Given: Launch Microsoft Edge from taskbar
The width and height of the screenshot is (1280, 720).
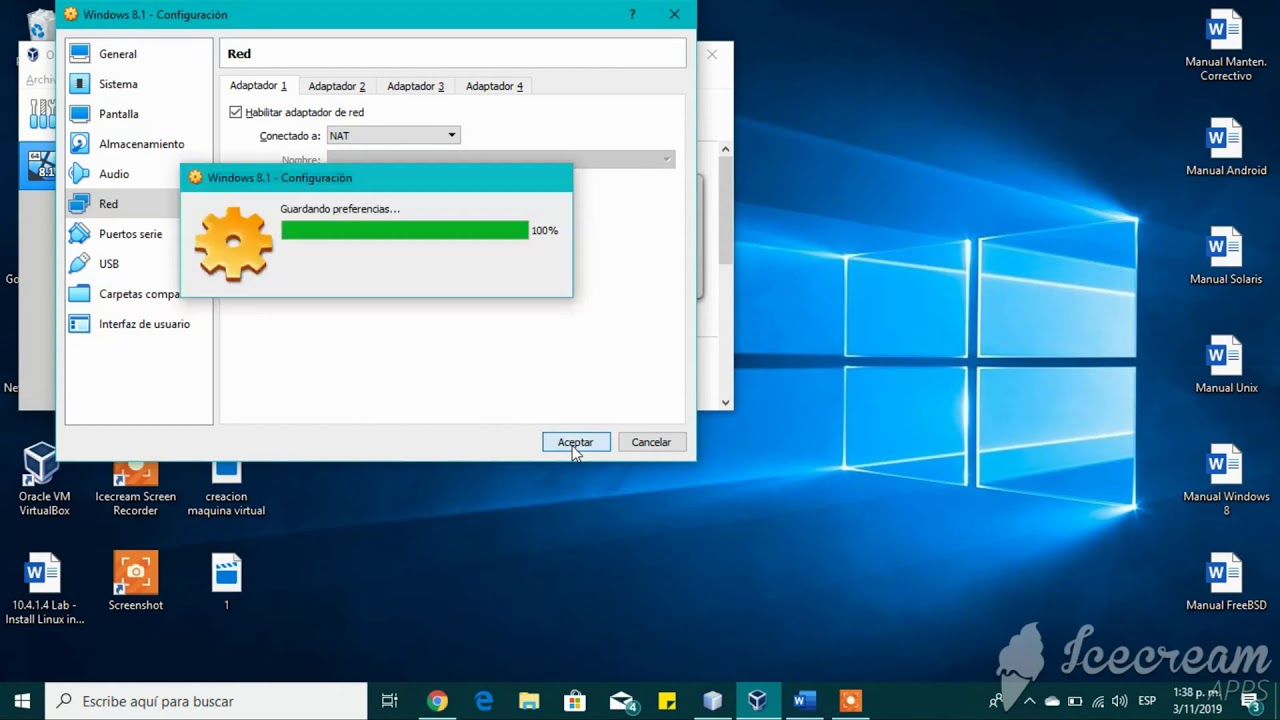Looking at the screenshot, I should tap(483, 701).
